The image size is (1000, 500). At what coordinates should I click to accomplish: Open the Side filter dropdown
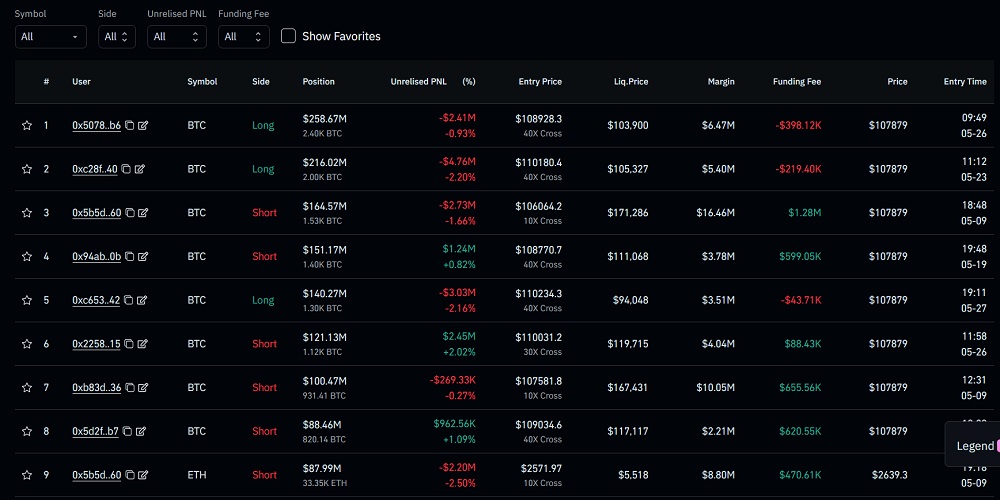[x=116, y=37]
